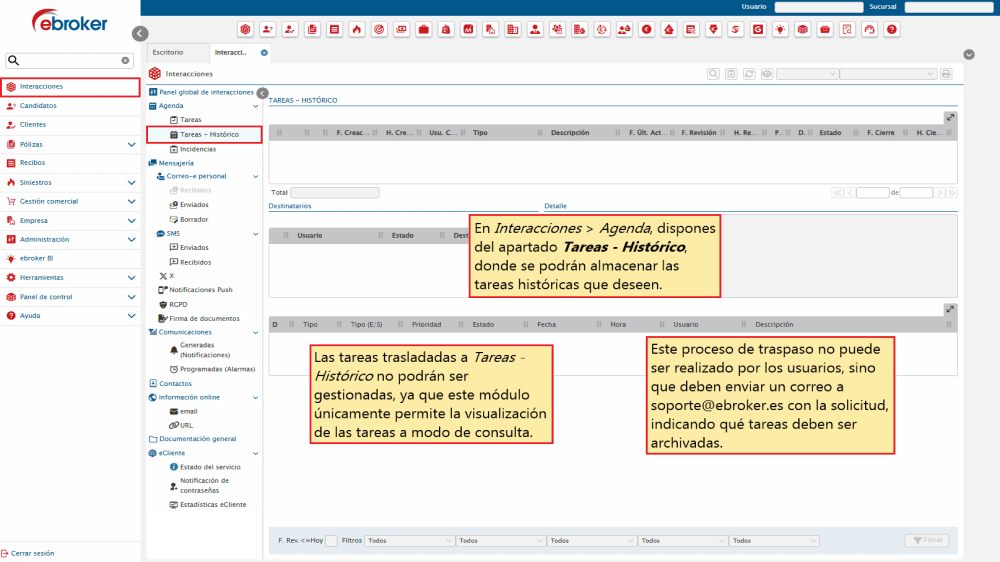This screenshot has height=562, width=1000.
Task: Select the Interacci.. tab
Action: point(231,52)
